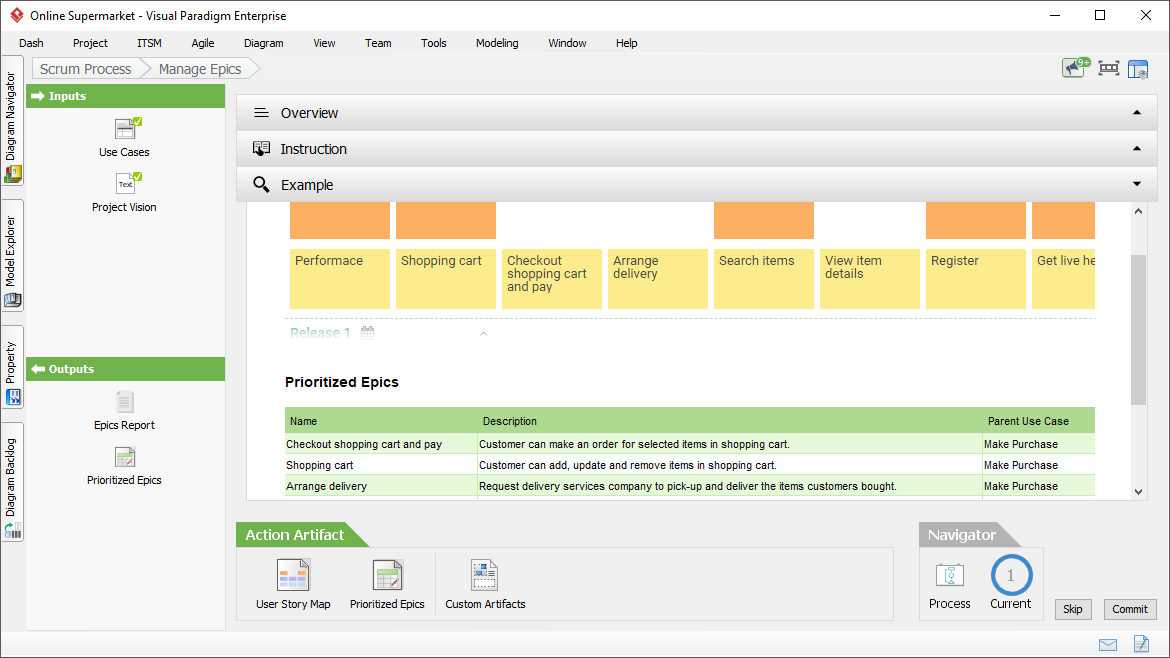This screenshot has height=658, width=1170.
Task: Open Diagram Navigator side tab
Action: click(12, 121)
